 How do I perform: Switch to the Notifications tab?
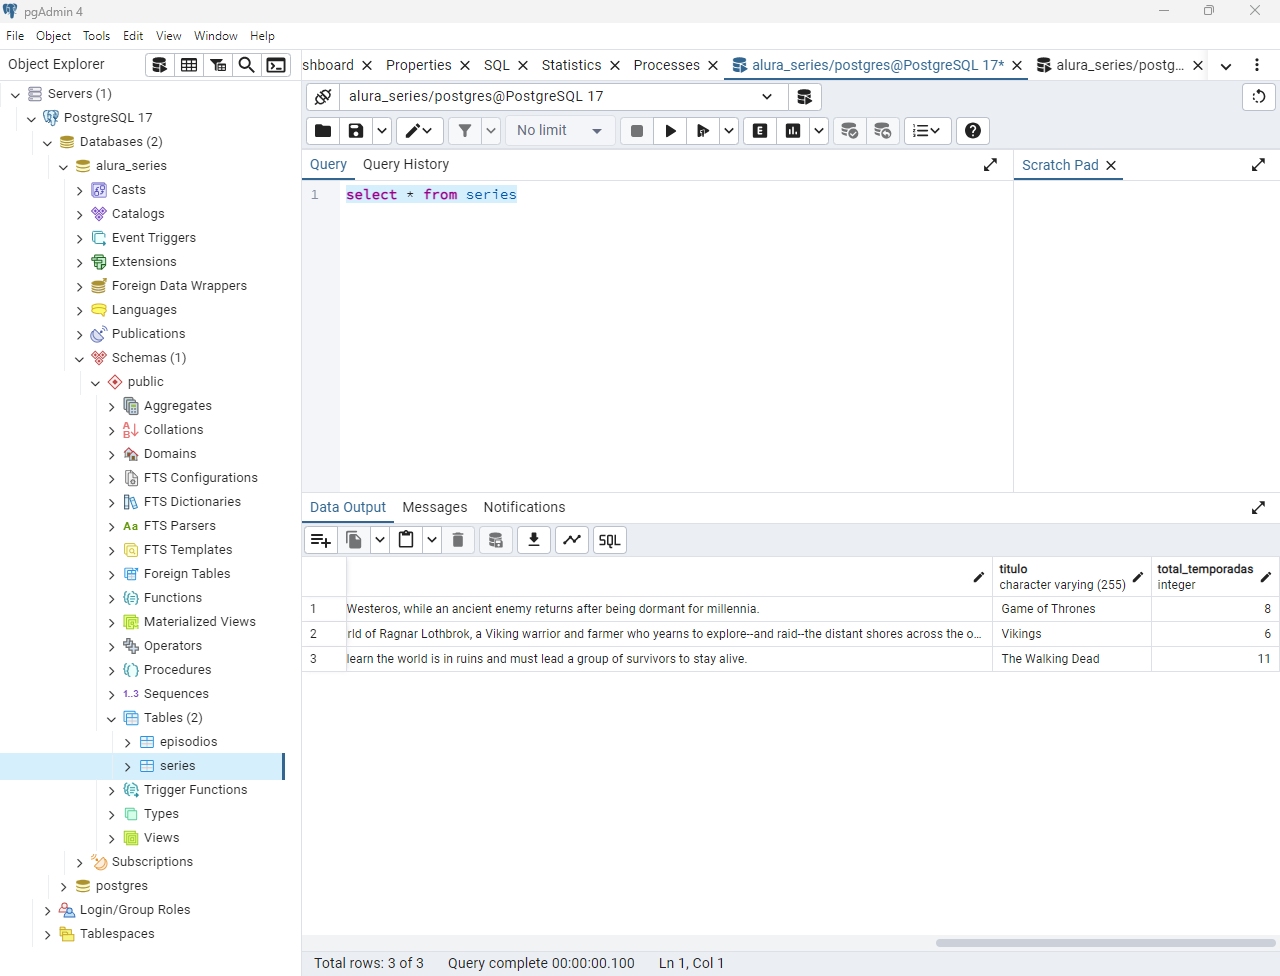tap(524, 508)
